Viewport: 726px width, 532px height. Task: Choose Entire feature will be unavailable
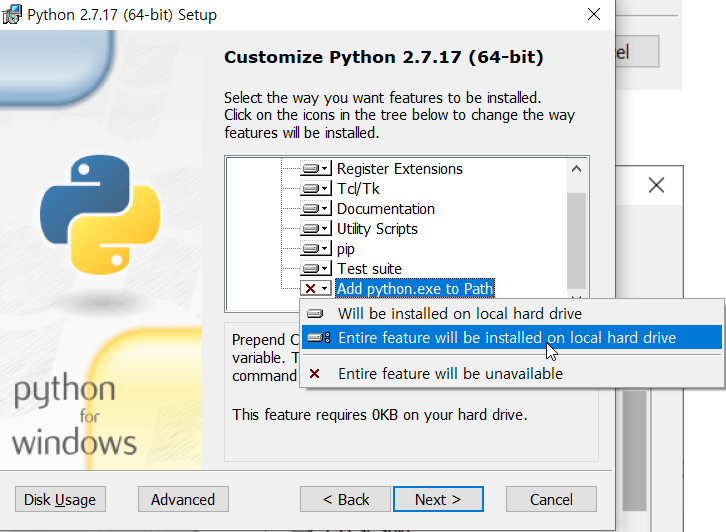point(512,373)
